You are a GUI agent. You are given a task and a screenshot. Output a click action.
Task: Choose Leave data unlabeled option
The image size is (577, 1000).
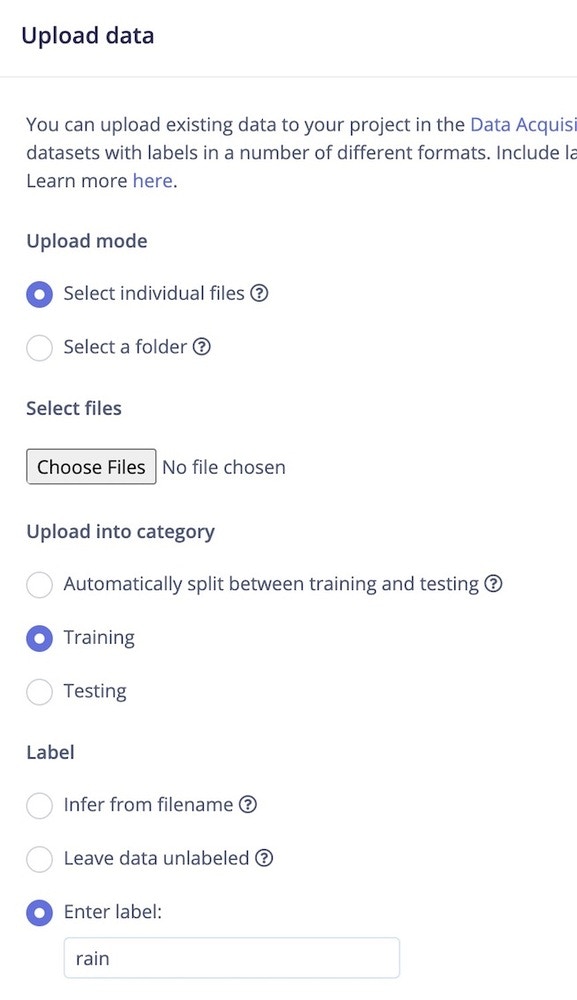[40, 859]
